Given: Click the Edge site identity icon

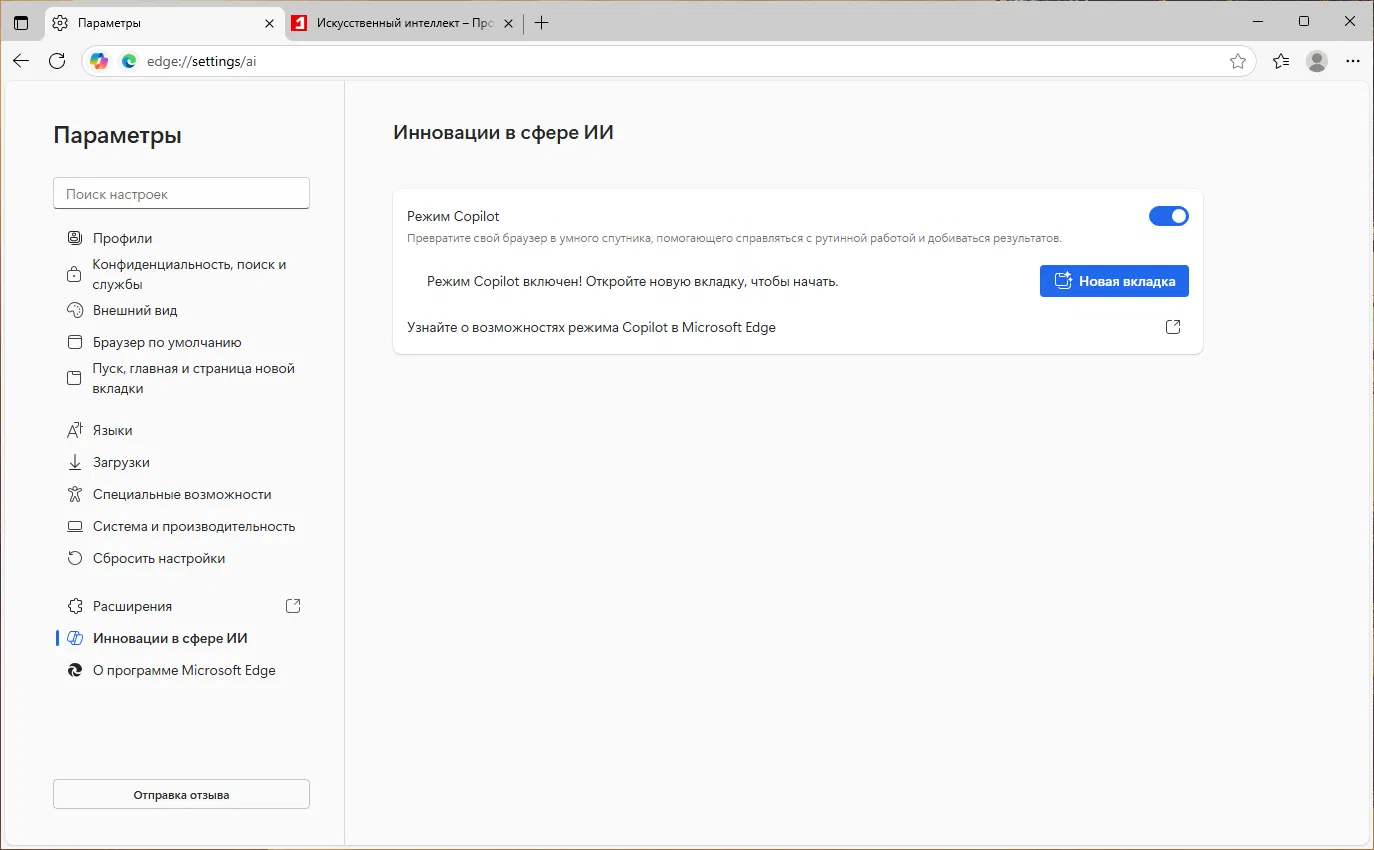Looking at the screenshot, I should (129, 61).
